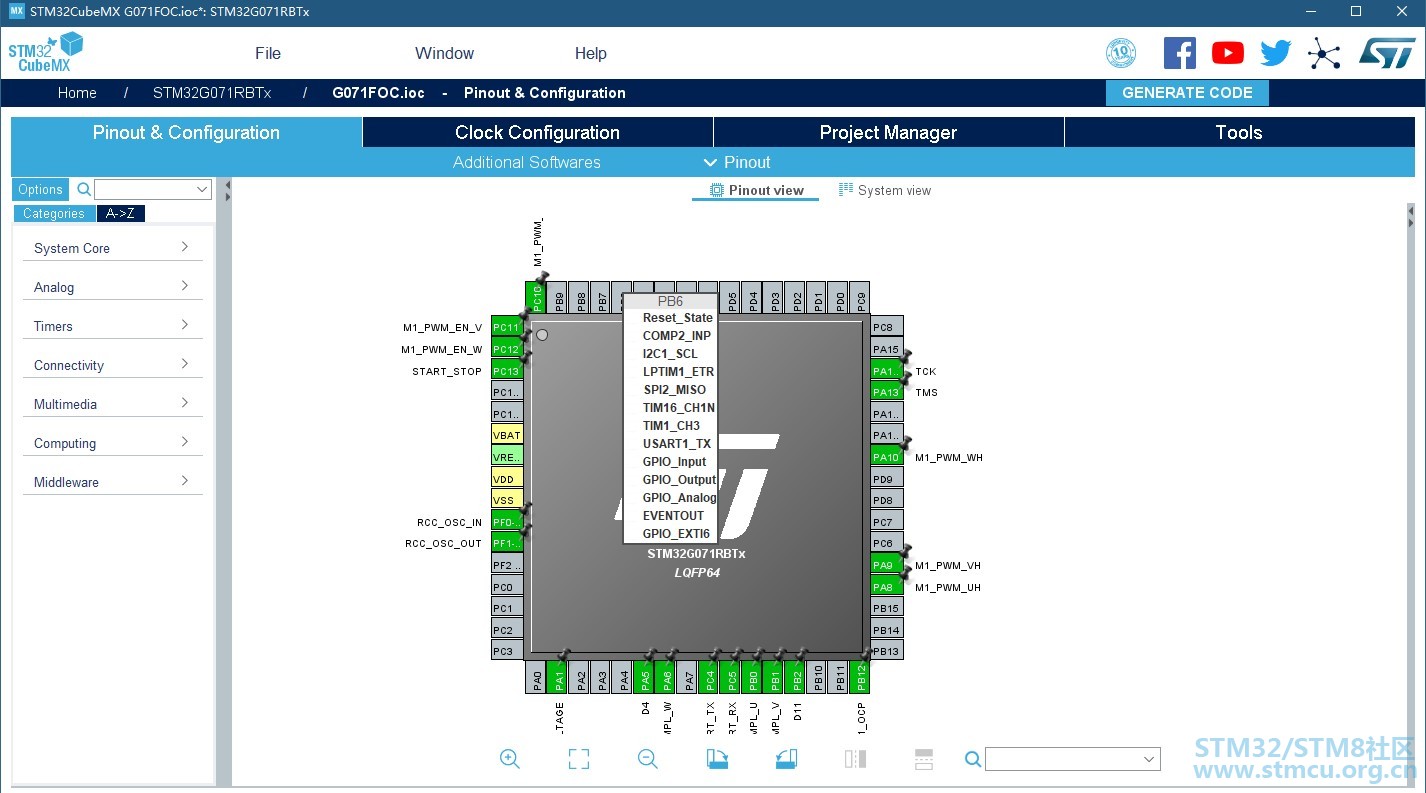Click the ST logo
Viewport: 1426px width, 793px height.
[x=1387, y=53]
